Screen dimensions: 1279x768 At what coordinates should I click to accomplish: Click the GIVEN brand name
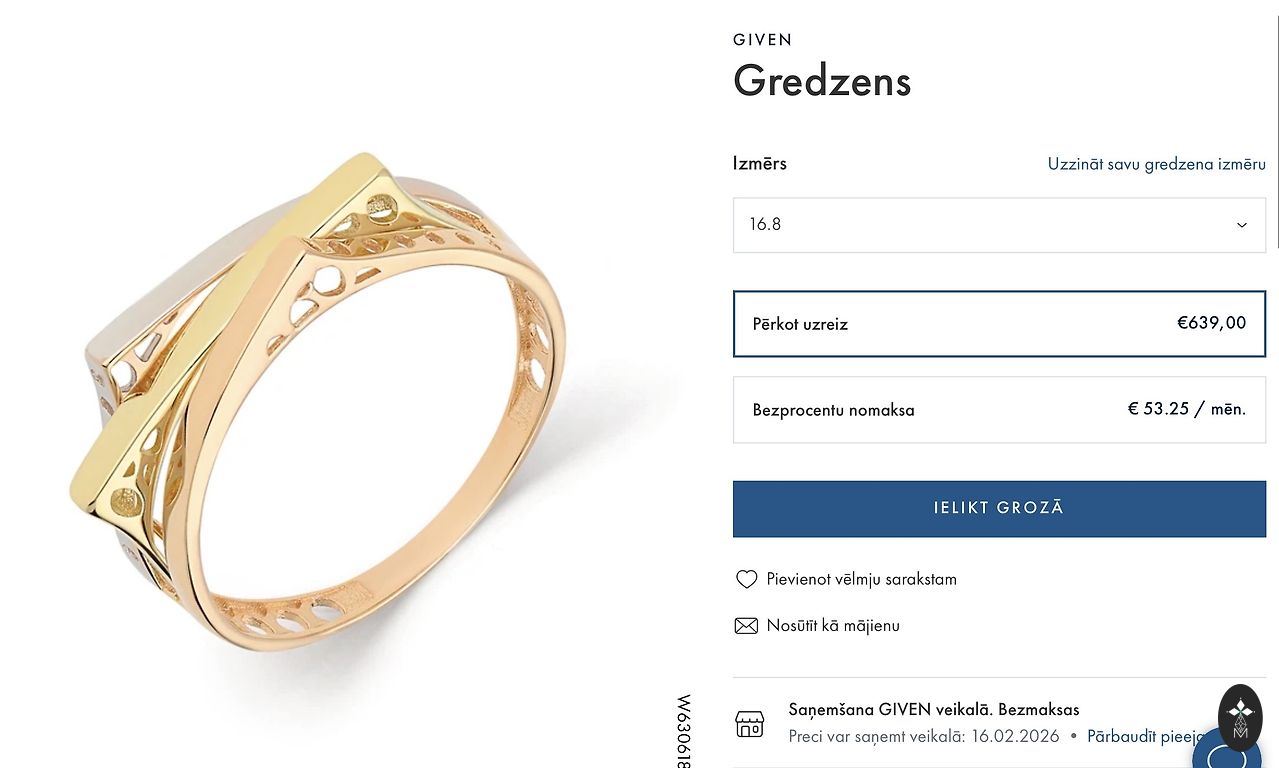[762, 40]
